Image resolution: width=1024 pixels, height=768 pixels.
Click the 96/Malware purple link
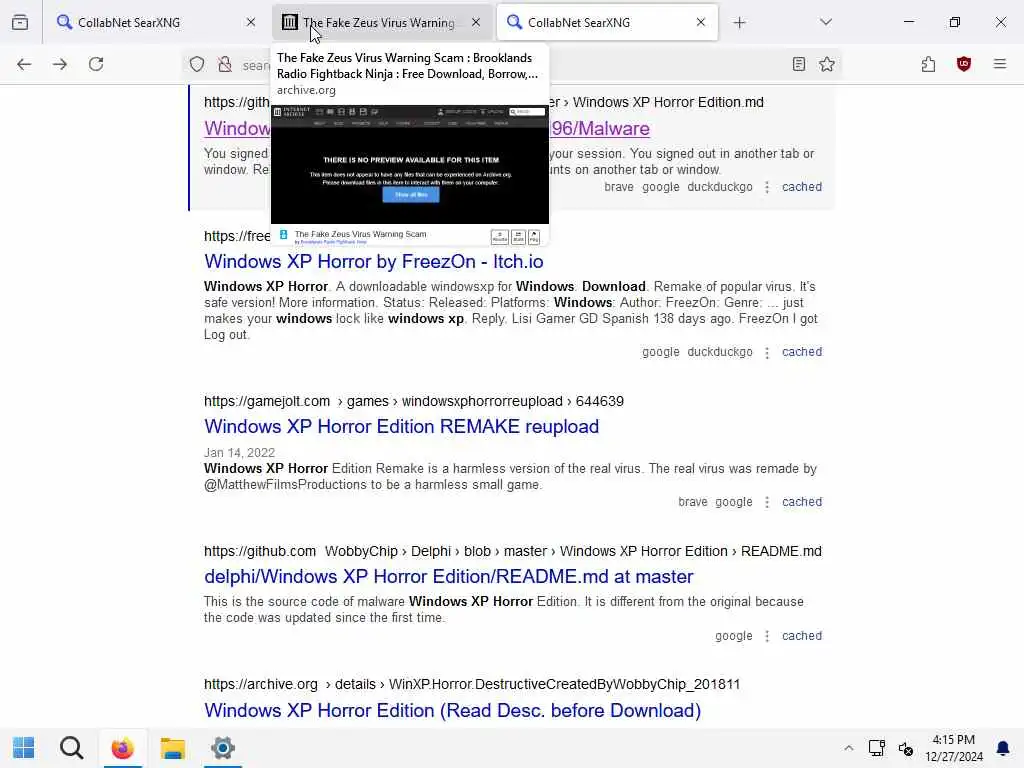600,129
